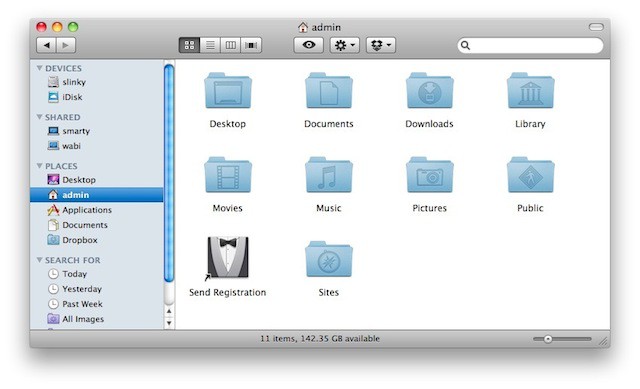Select slinky disk in sidebar
Viewport: 640px width, 389px height.
pos(96,82)
